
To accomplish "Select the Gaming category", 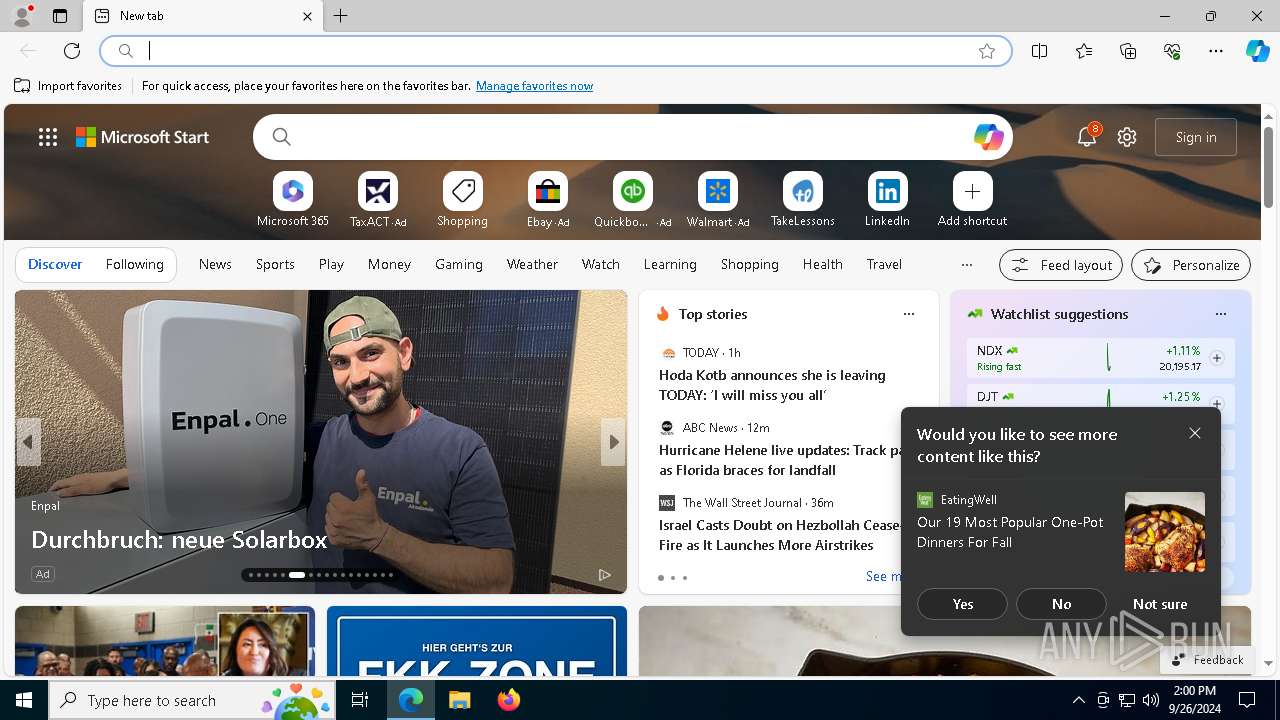I will (x=459, y=265).
